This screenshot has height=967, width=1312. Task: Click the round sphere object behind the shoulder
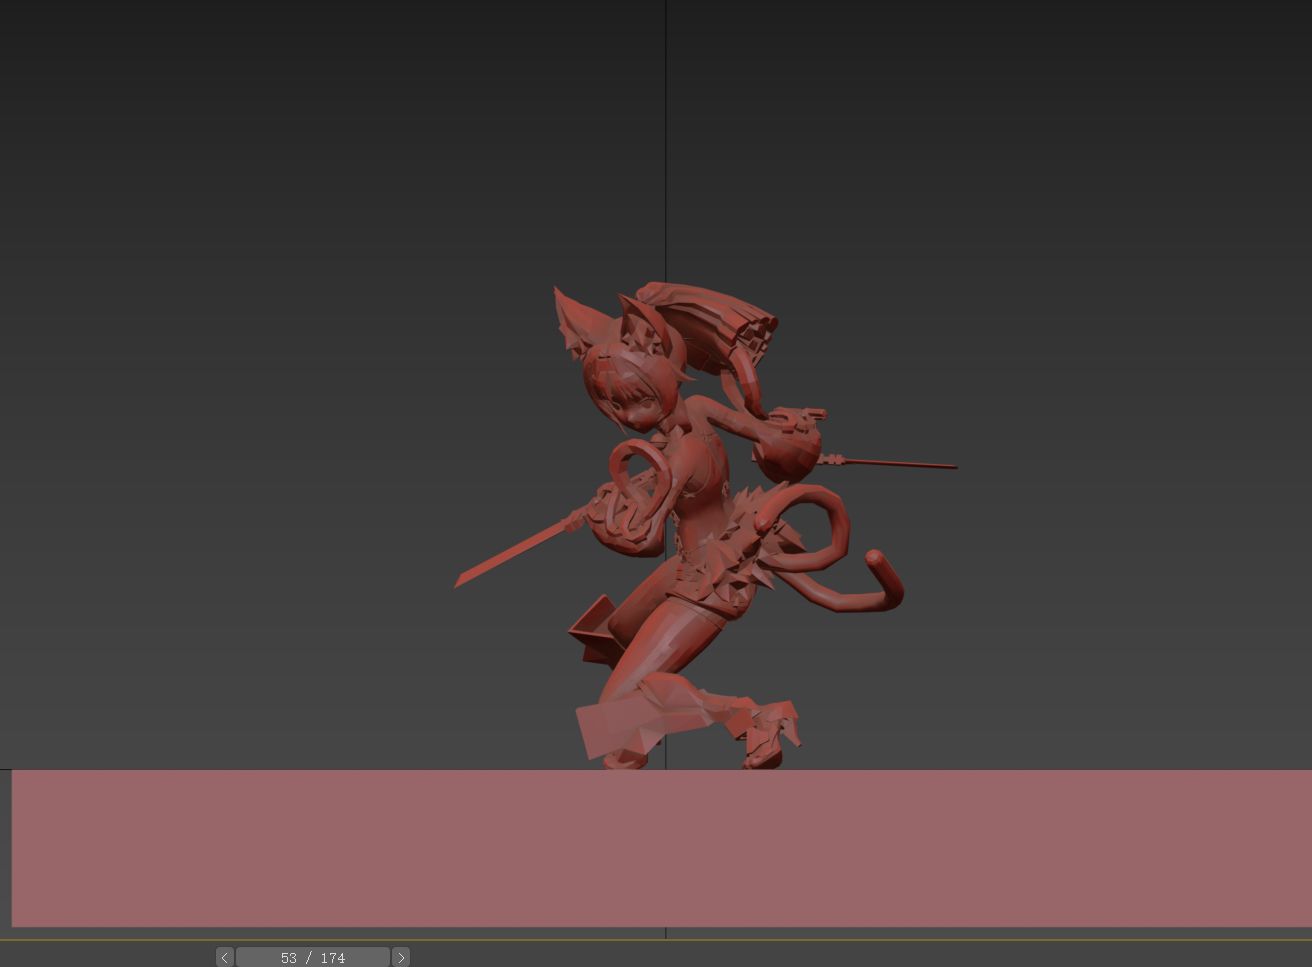[x=788, y=452]
